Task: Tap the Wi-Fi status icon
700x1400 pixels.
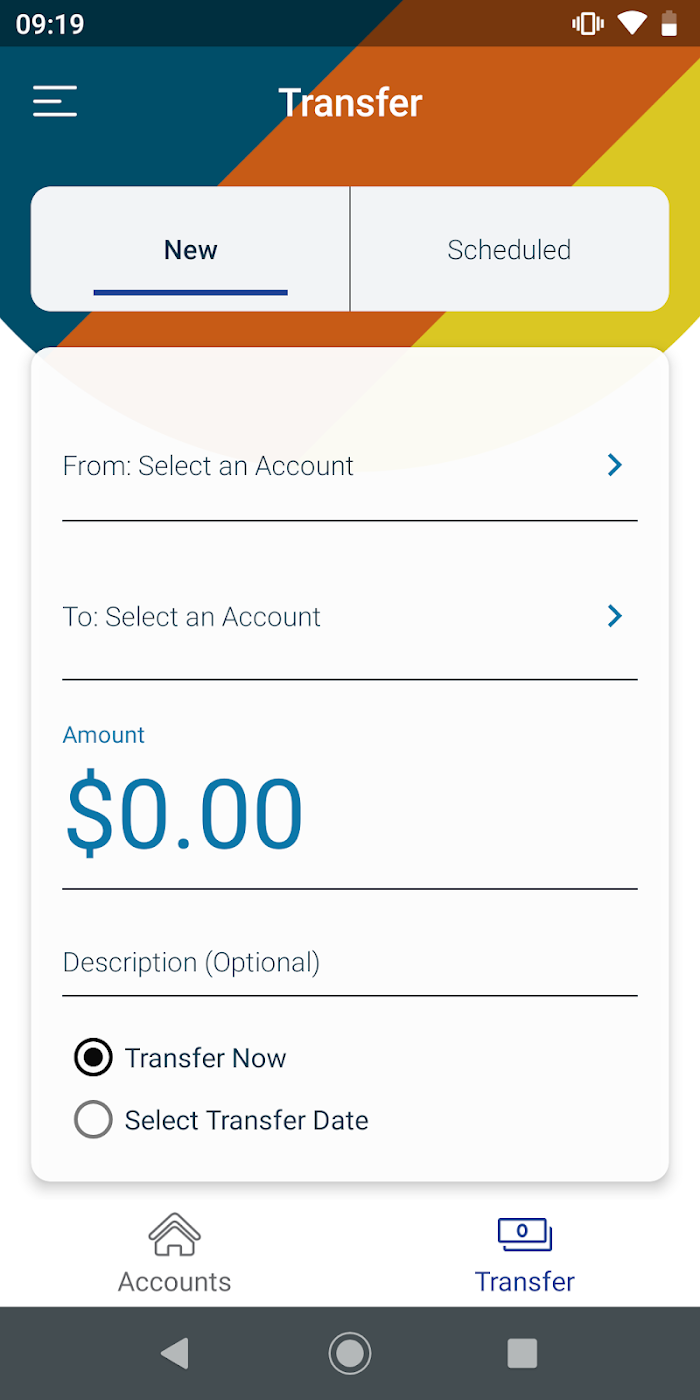Action: pyautogui.click(x=631, y=24)
